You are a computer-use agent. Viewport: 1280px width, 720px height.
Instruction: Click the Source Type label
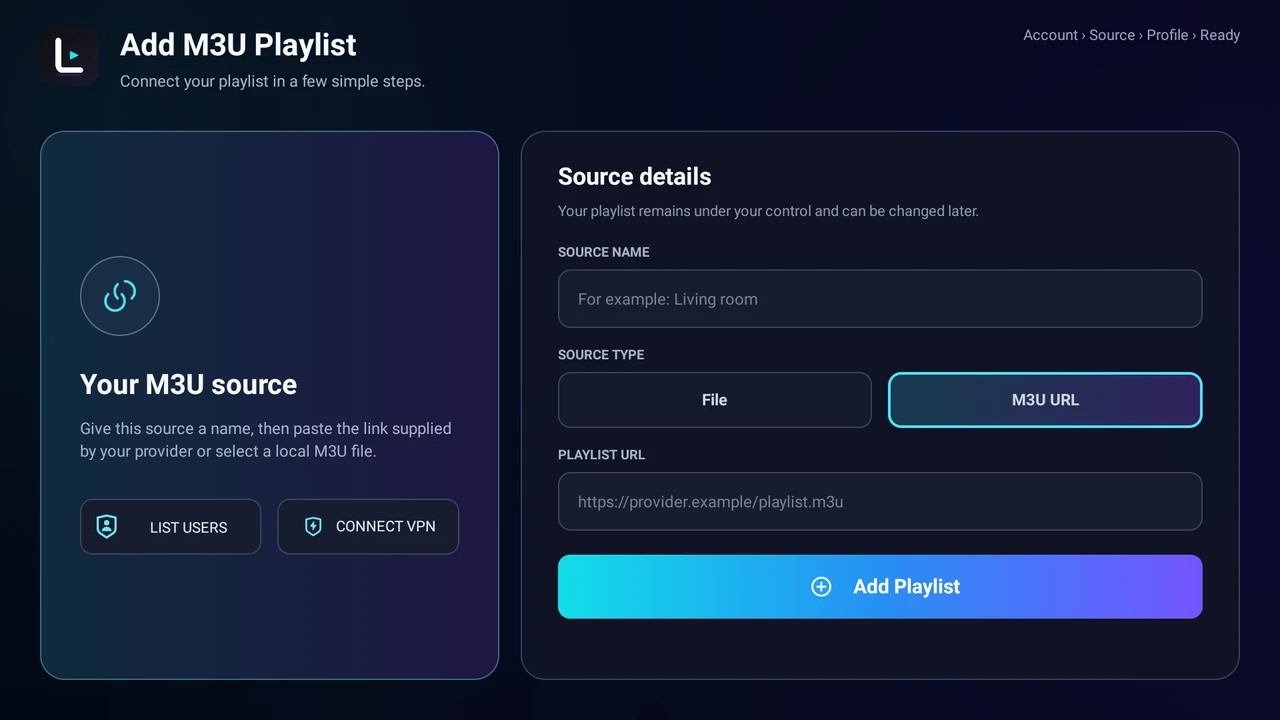coord(601,355)
